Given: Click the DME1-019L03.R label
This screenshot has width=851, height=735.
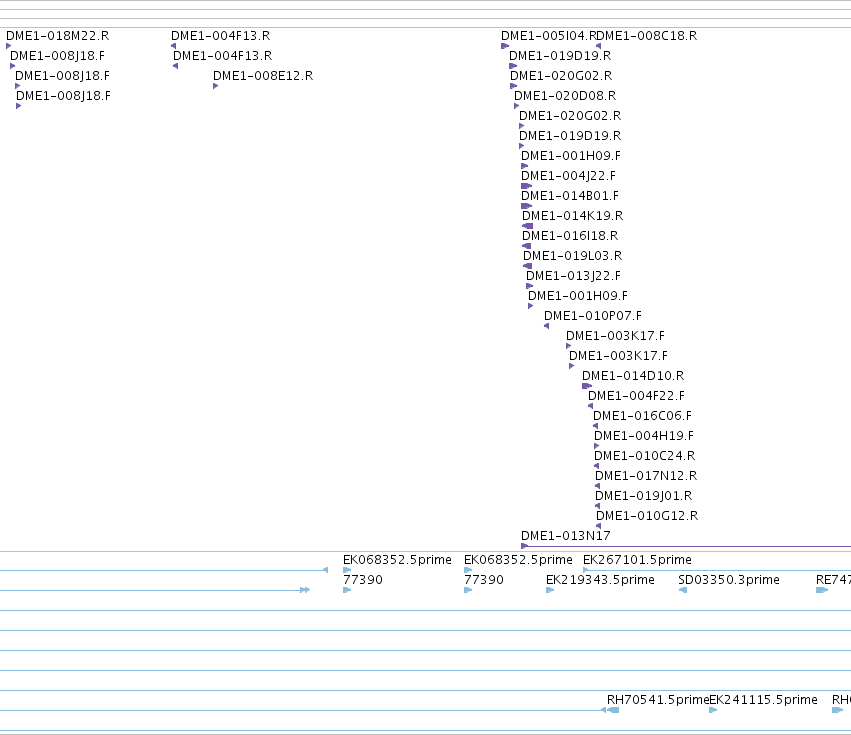Looking at the screenshot, I should tap(573, 256).
